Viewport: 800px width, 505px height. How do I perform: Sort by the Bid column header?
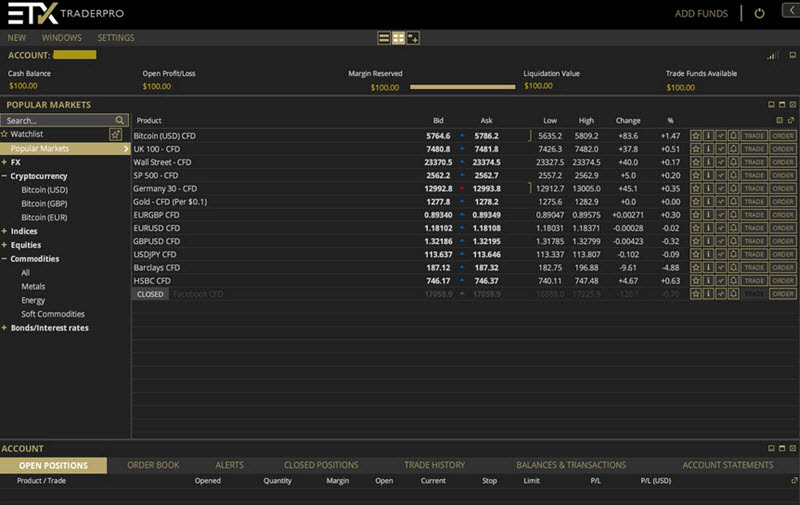pos(438,121)
